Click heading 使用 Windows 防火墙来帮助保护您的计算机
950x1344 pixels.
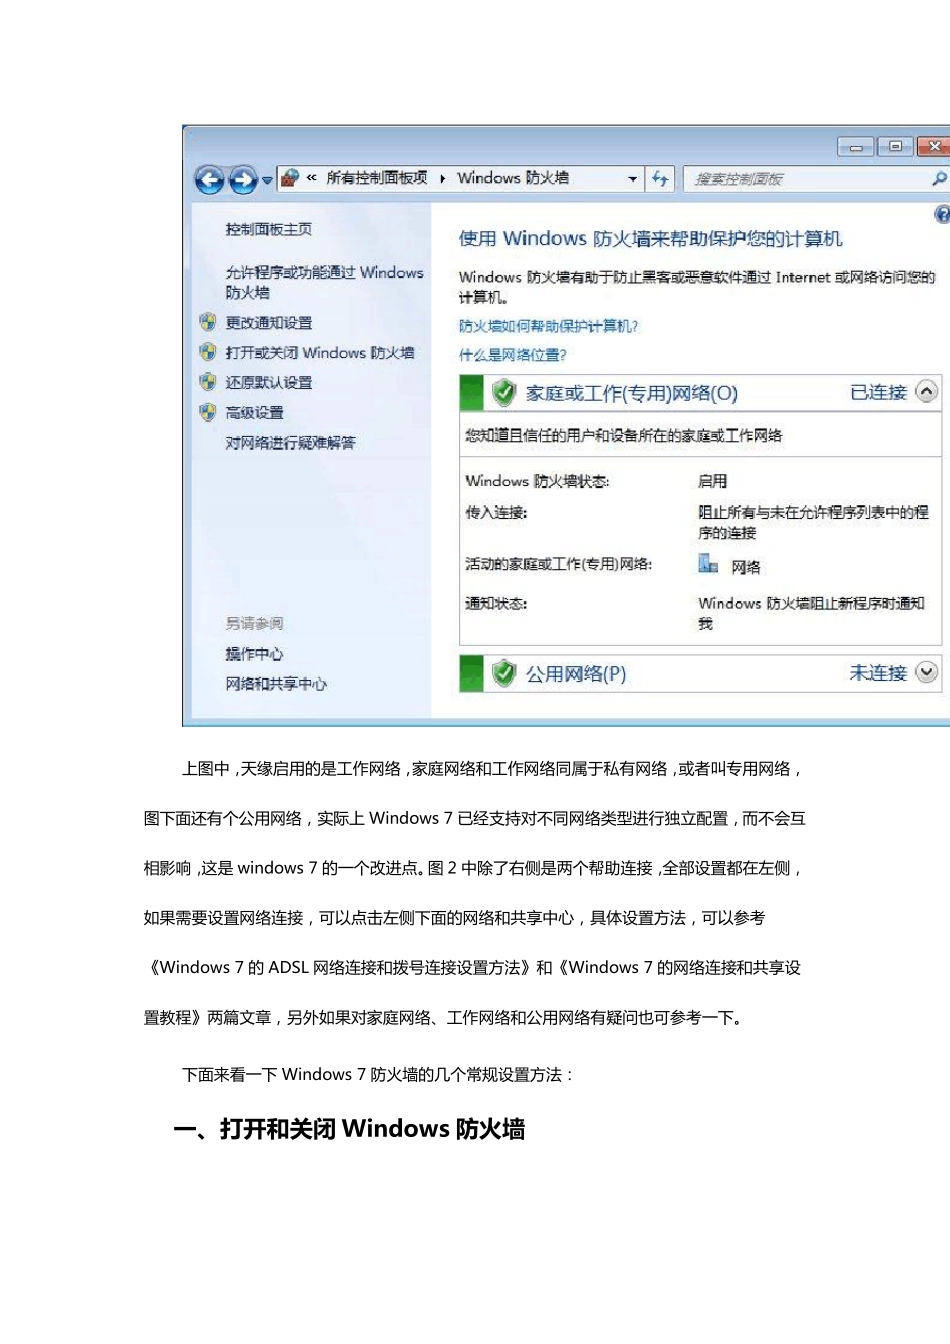pos(650,238)
